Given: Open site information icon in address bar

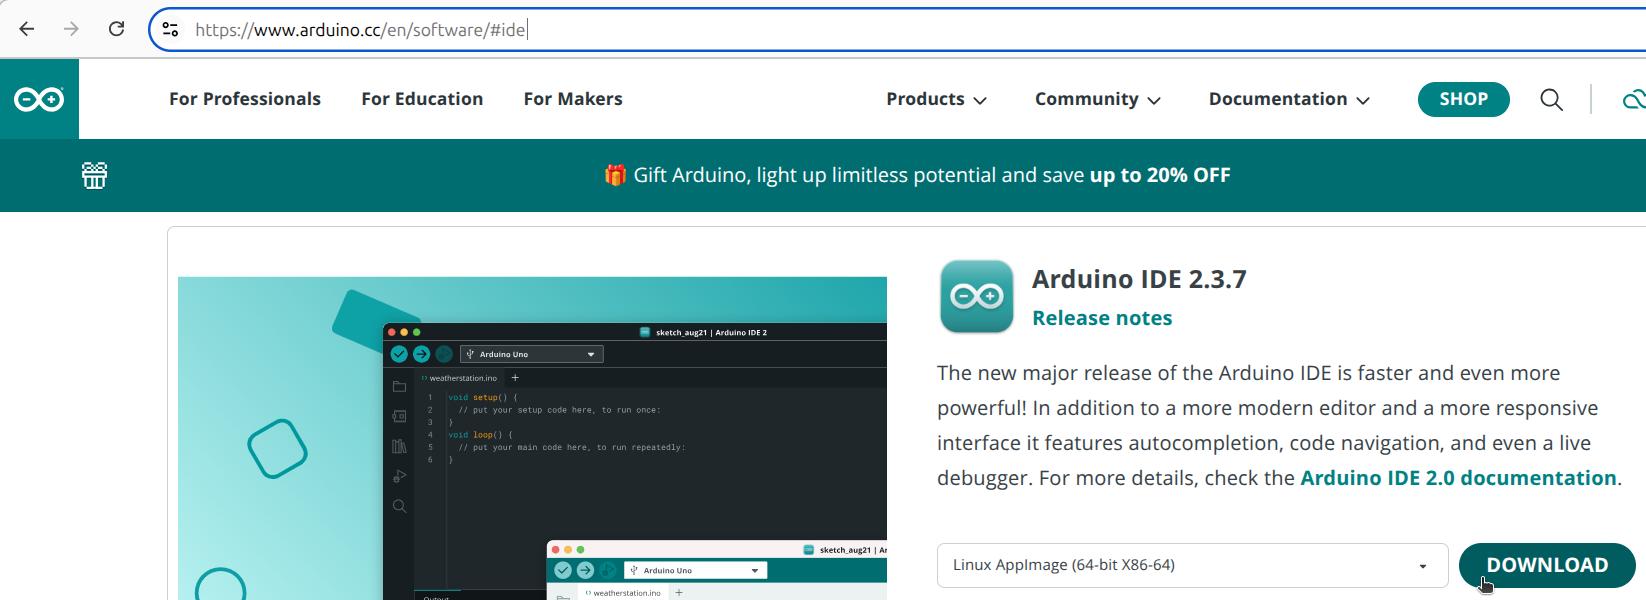Looking at the screenshot, I should [171, 29].
